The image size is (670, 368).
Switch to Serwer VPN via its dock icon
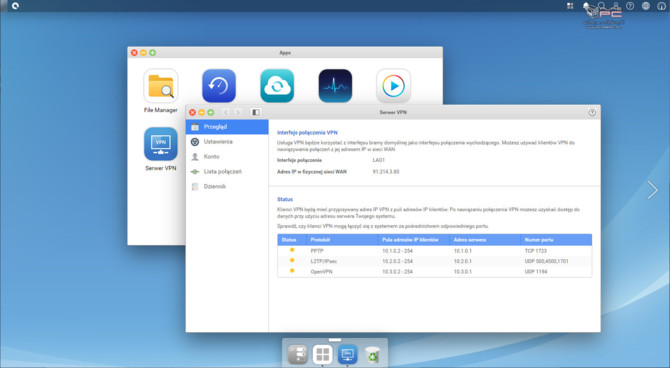347,354
